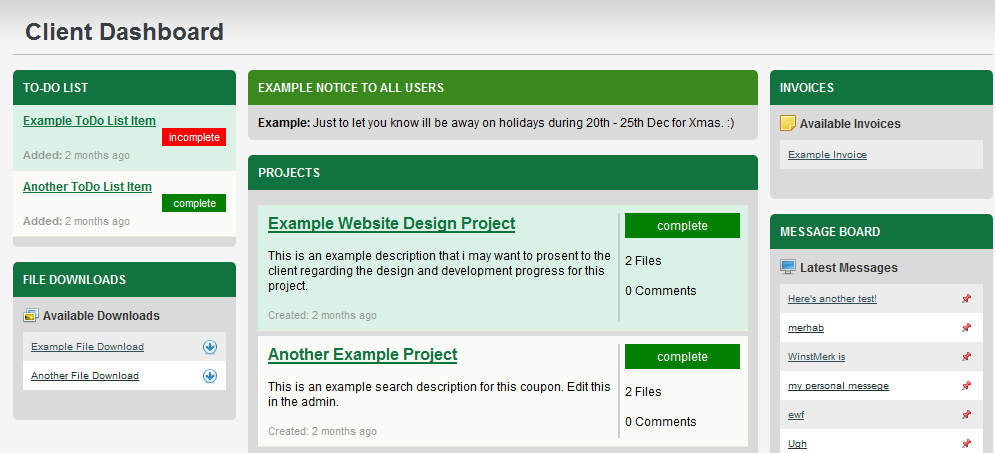Click the complete badge on Another ToDo List Item
The image size is (995, 453).
194,203
